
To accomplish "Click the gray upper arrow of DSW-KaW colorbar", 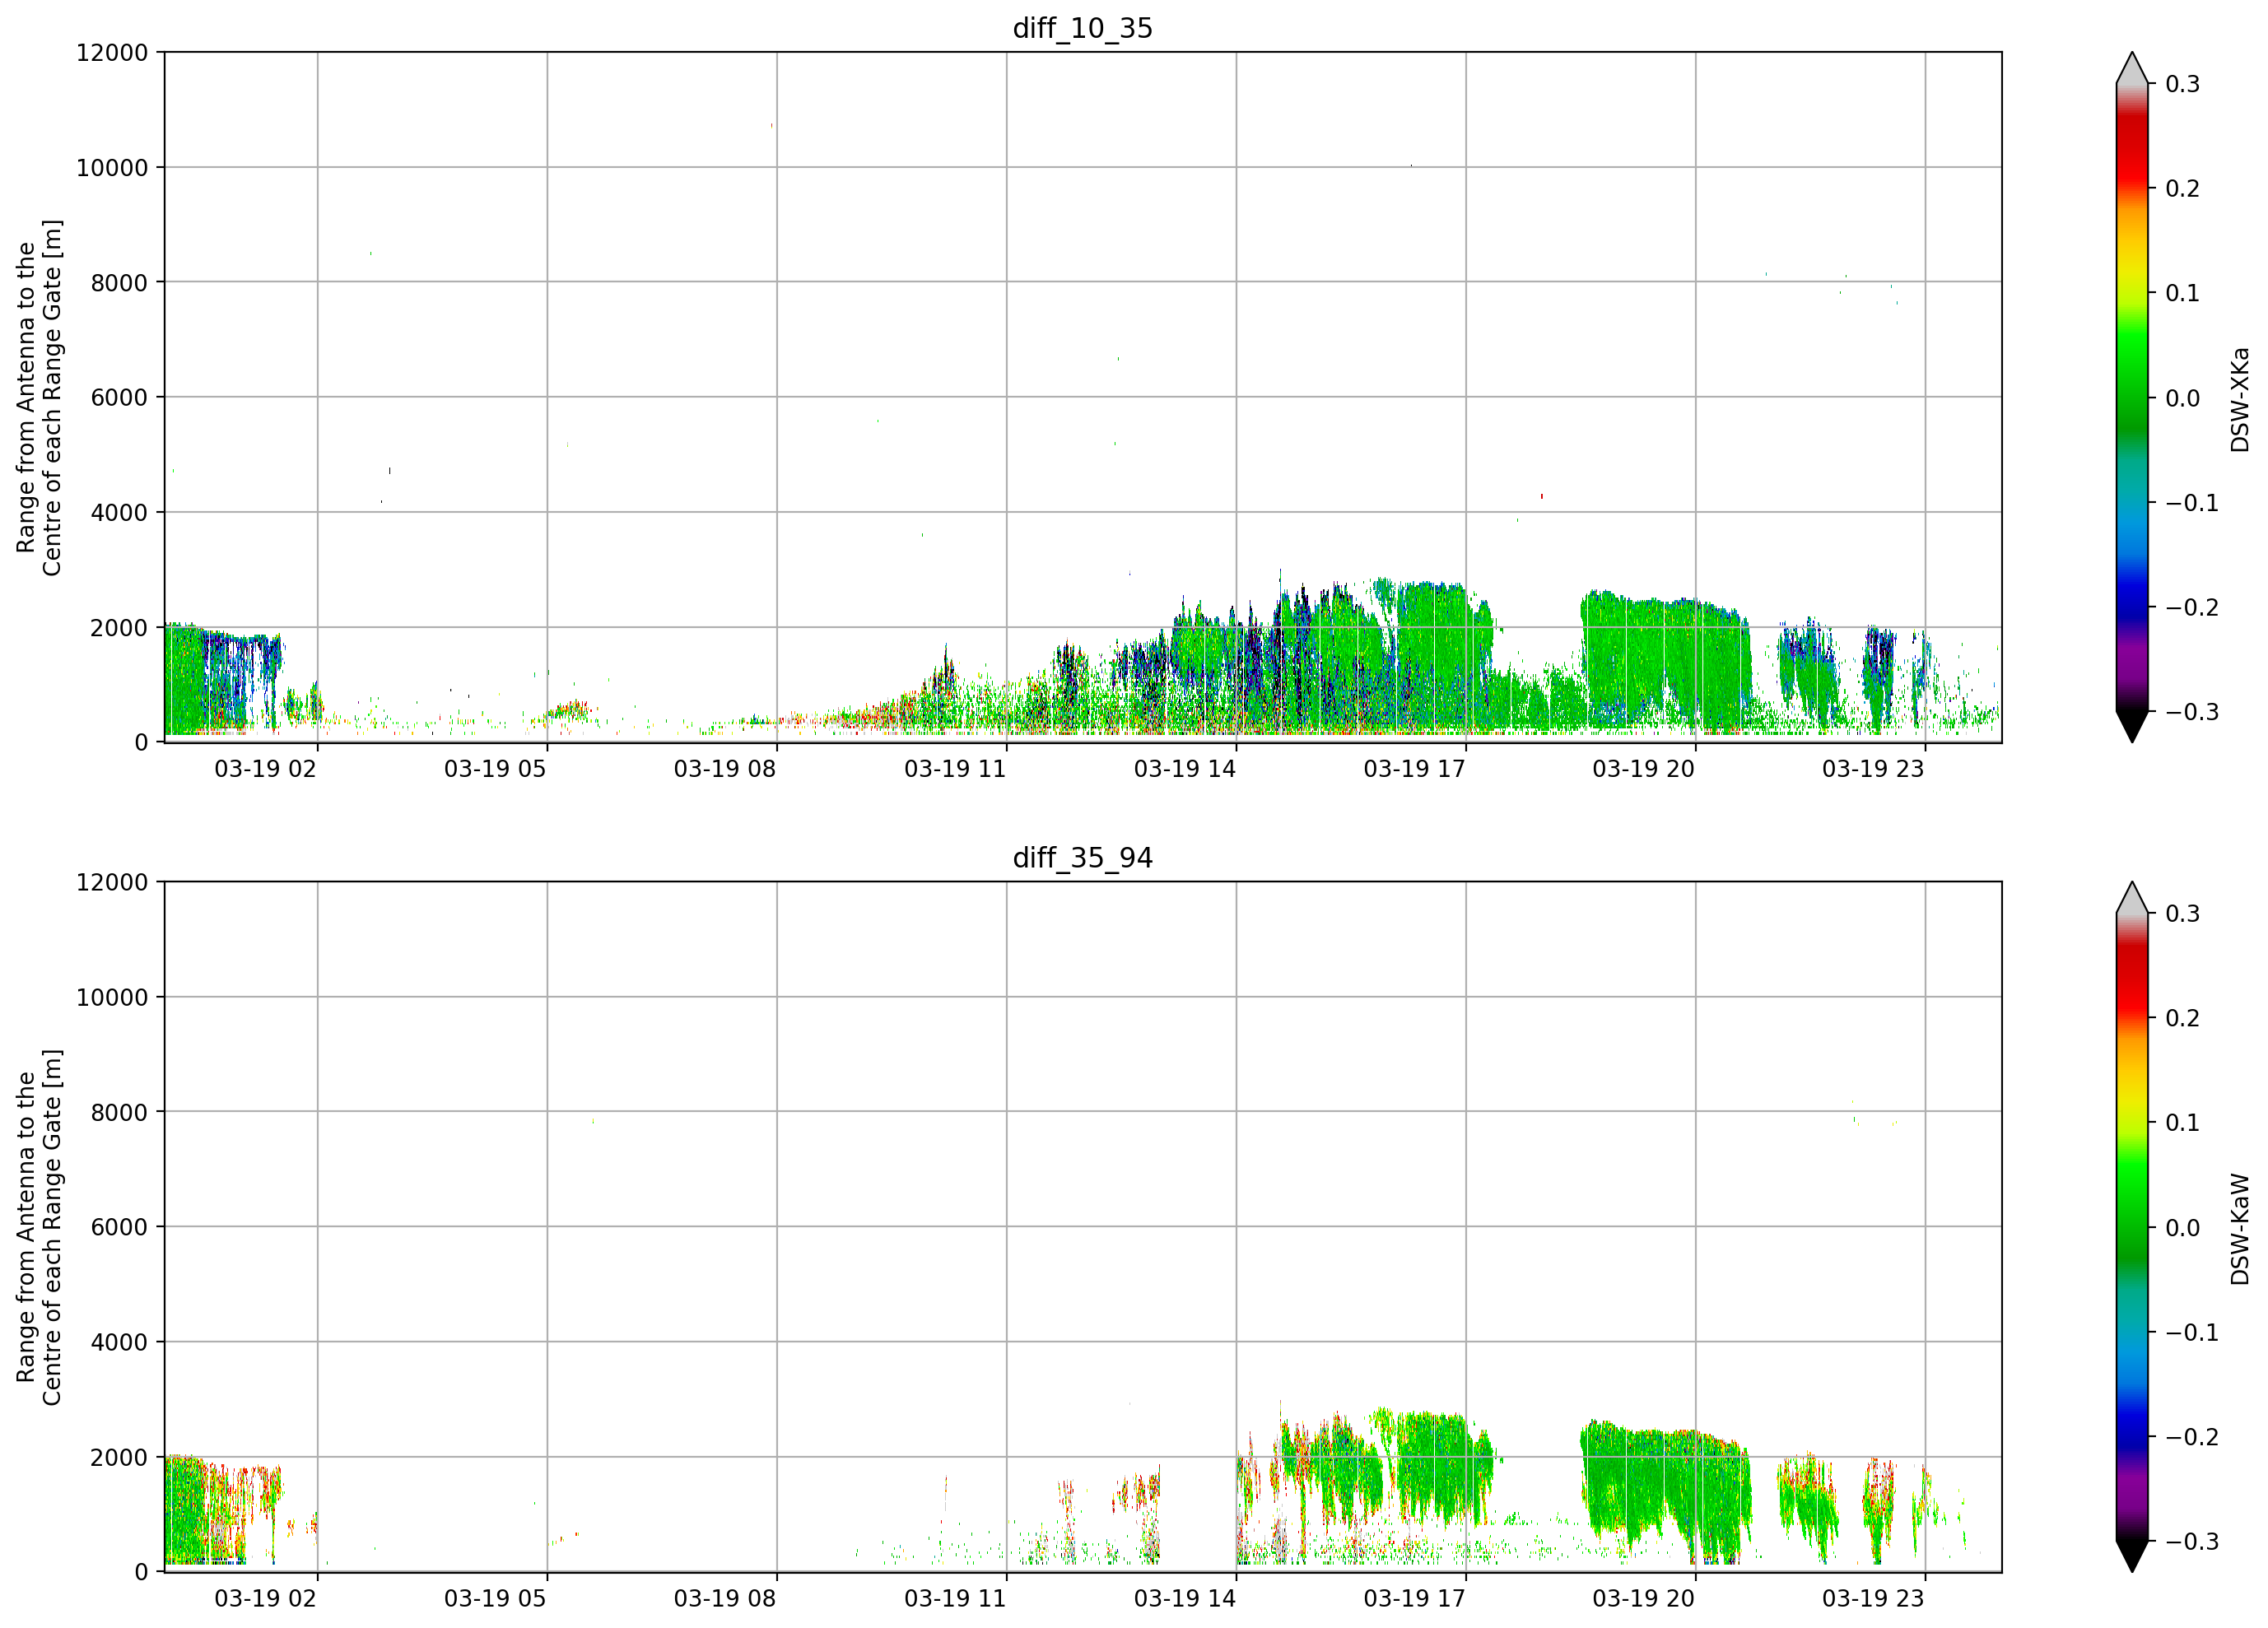I will click(x=2132, y=898).
